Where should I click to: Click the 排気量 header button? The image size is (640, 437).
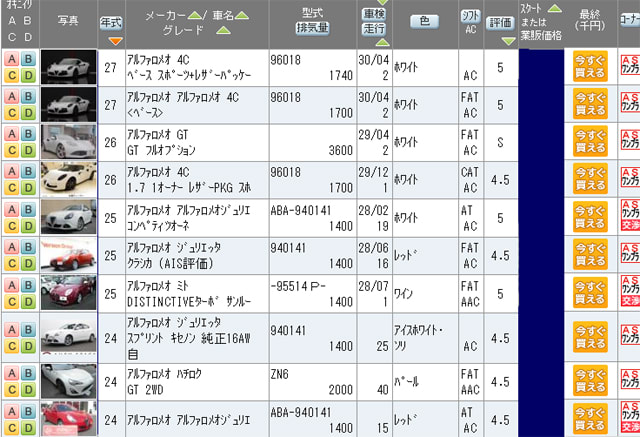pyautogui.click(x=312, y=28)
